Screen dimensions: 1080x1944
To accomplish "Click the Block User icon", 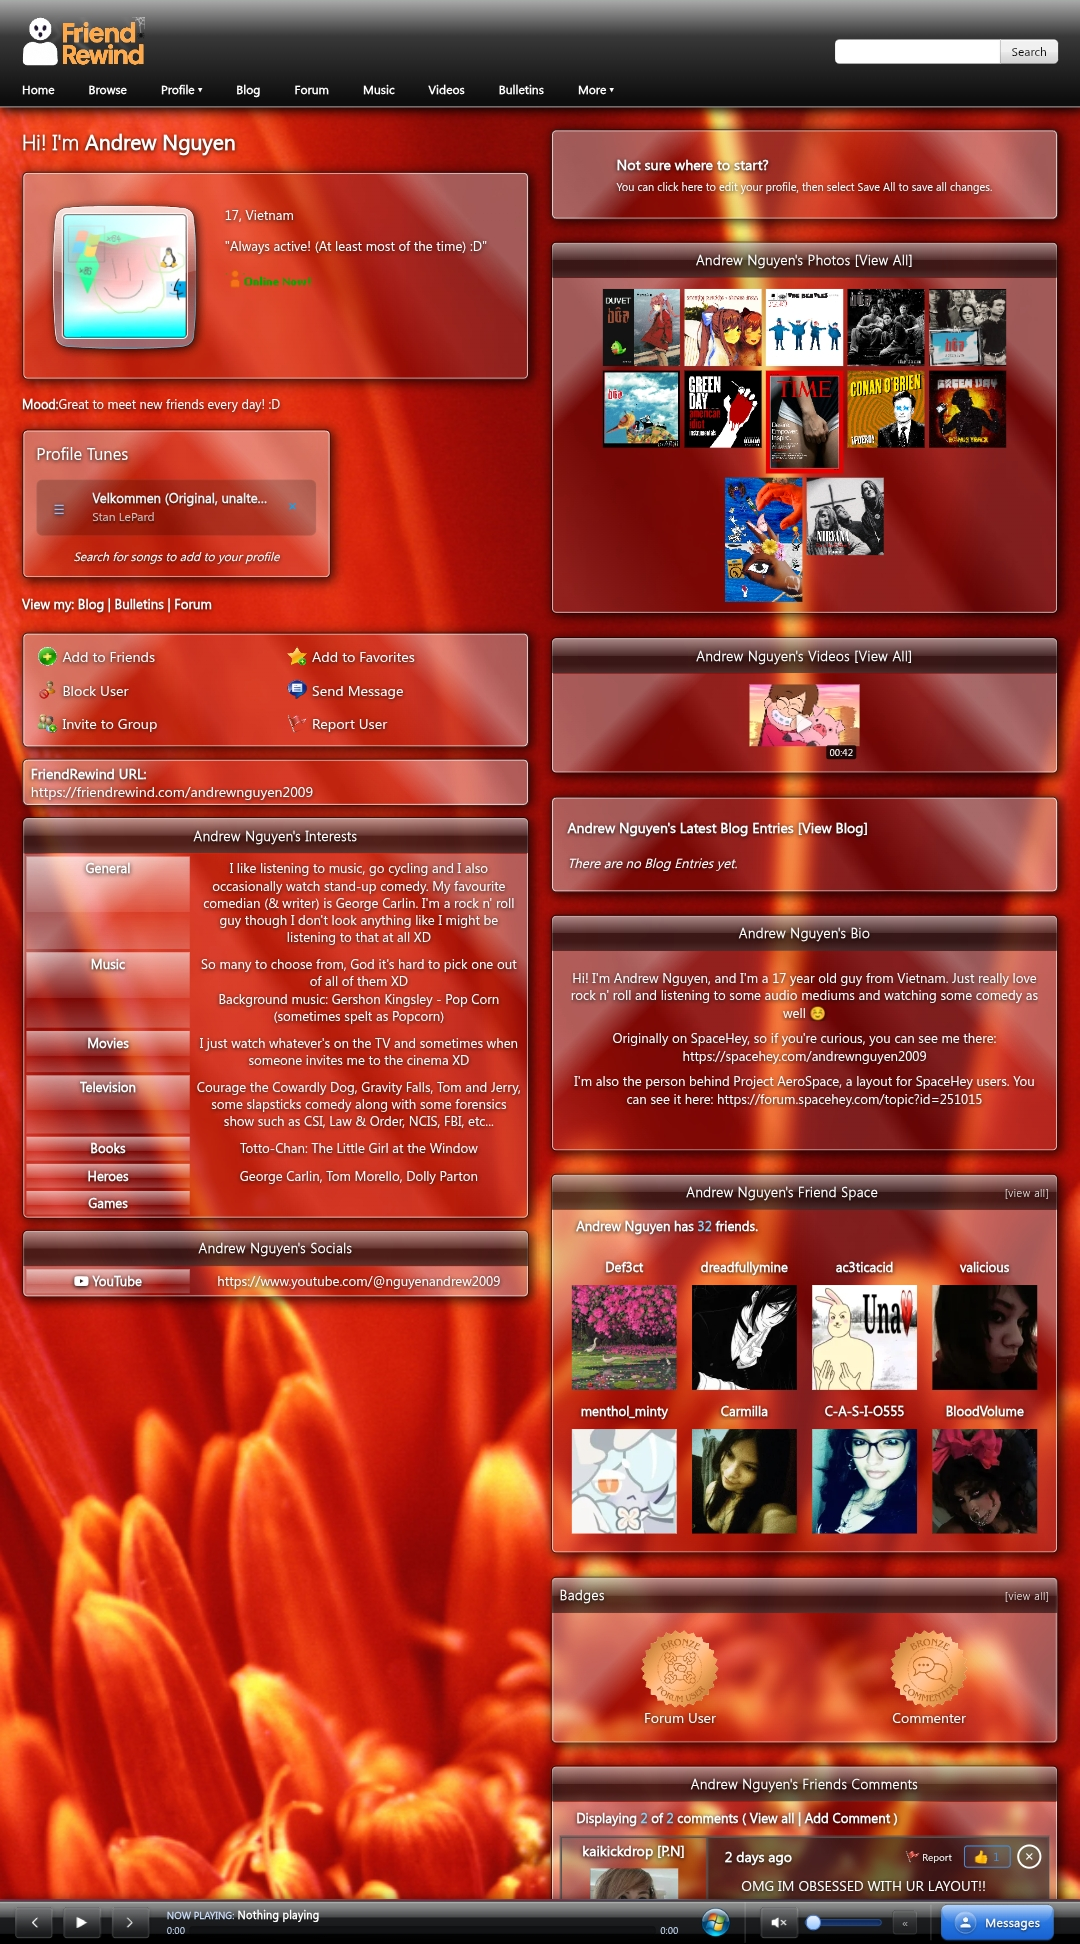I will click(47, 691).
